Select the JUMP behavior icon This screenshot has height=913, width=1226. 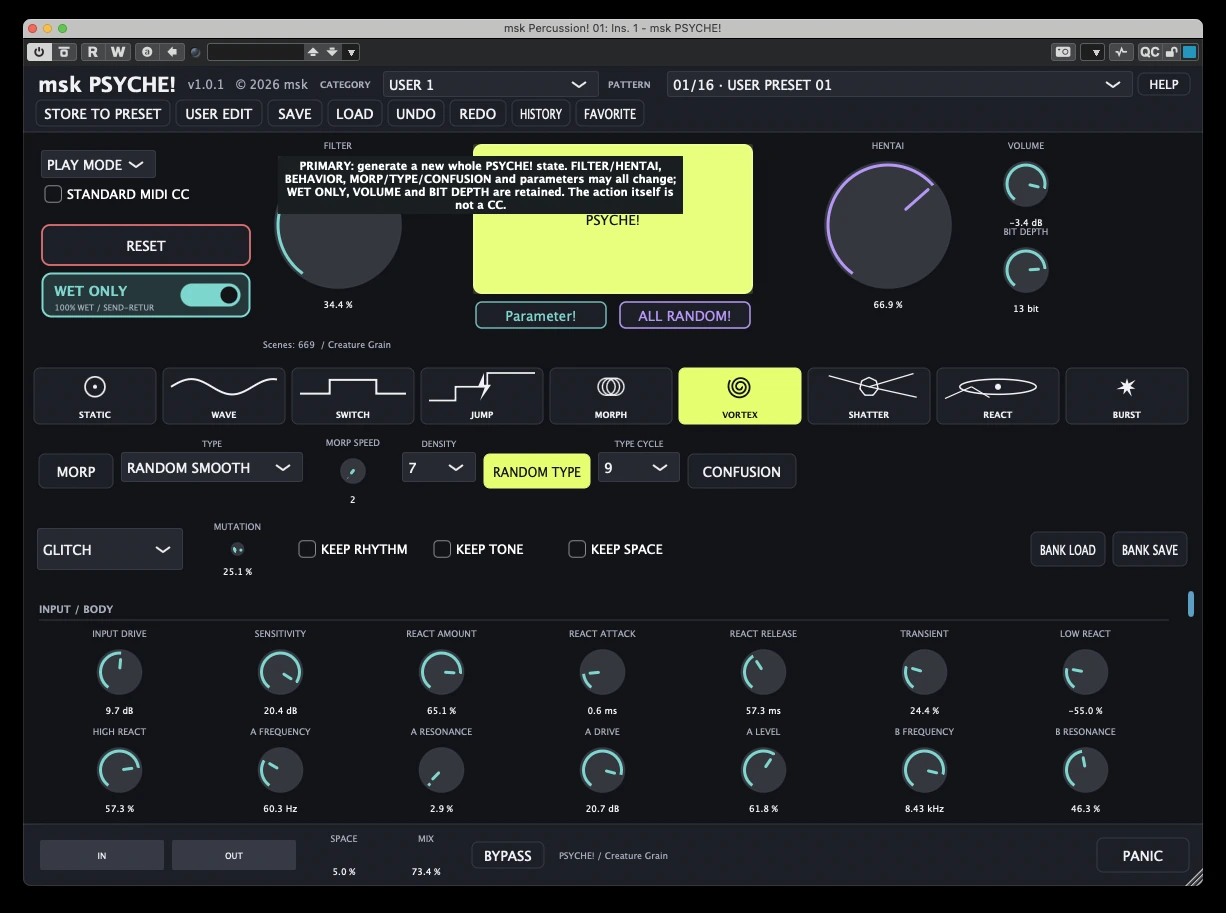[482, 396]
